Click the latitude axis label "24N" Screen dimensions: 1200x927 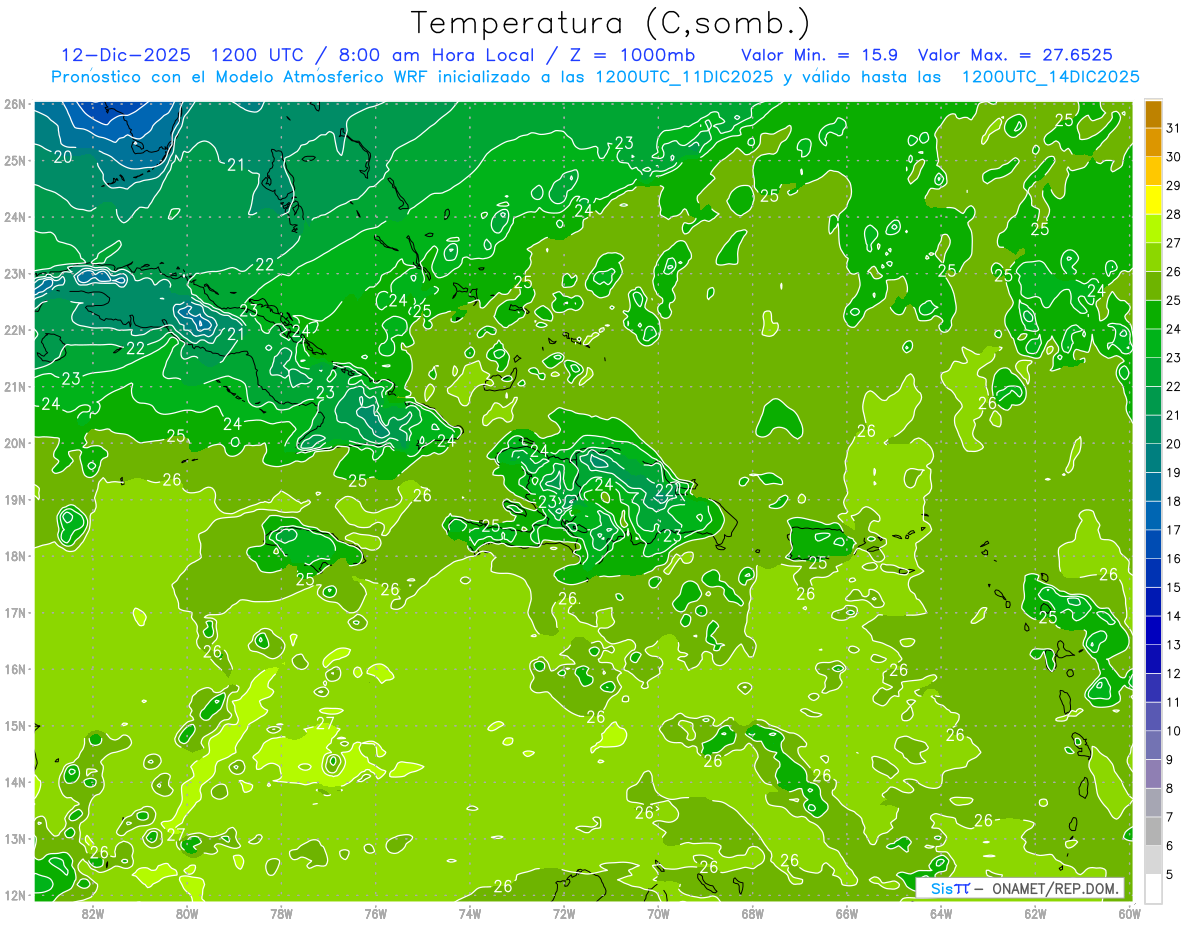pyautogui.click(x=15, y=217)
